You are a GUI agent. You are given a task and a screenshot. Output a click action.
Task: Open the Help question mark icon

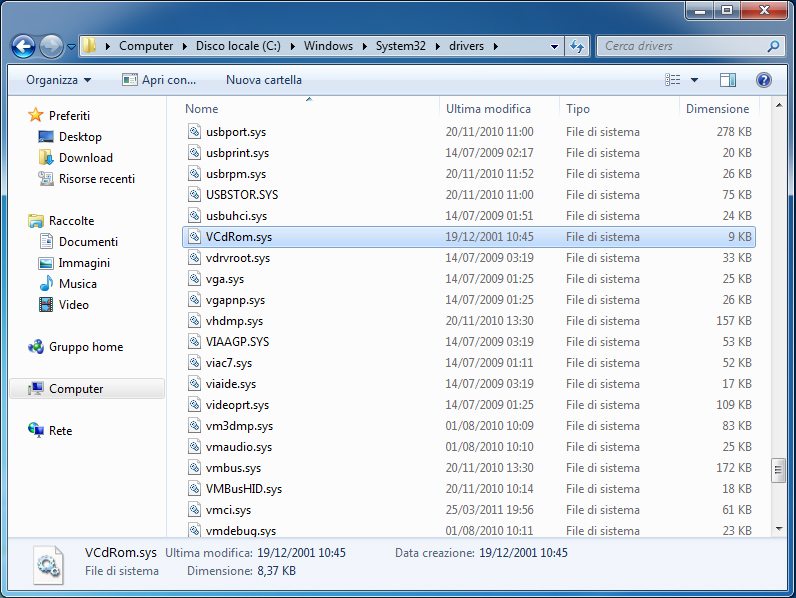pos(764,80)
